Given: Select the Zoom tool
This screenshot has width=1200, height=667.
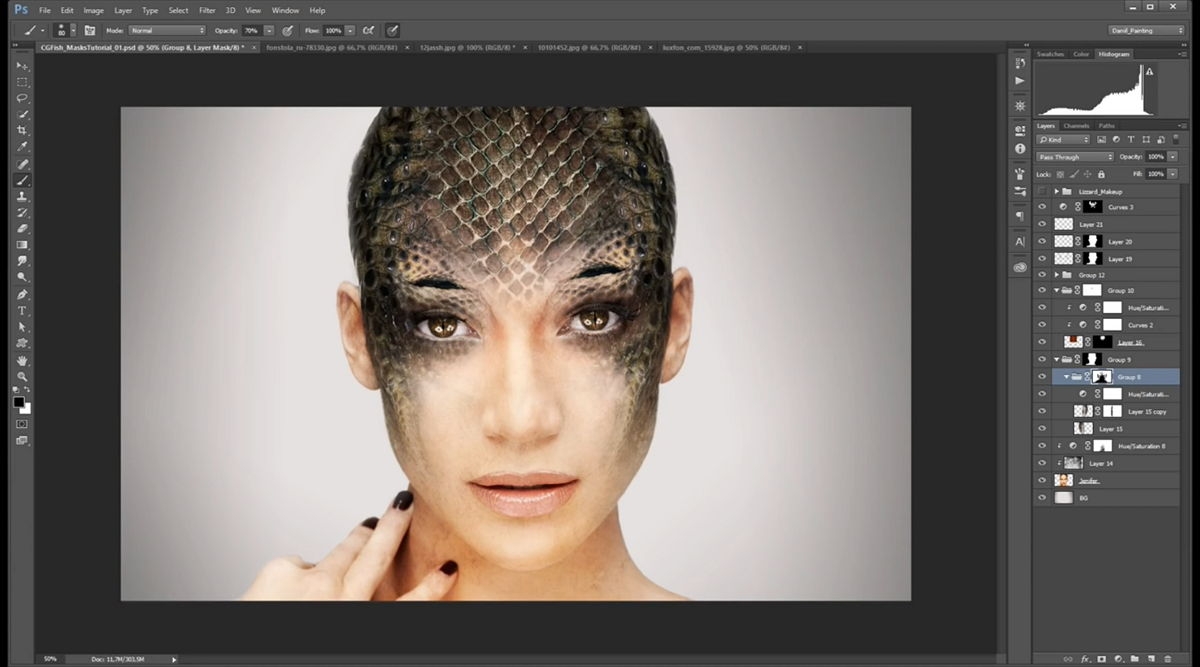Looking at the screenshot, I should pos(22,376).
